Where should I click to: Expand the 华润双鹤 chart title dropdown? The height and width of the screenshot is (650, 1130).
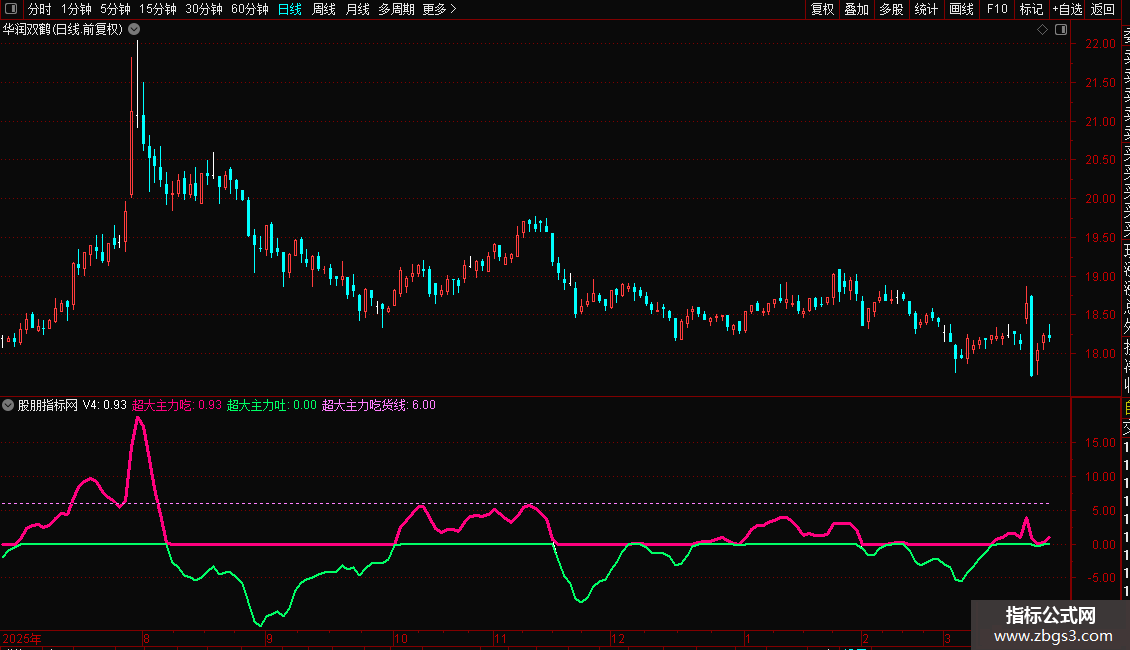(134, 30)
